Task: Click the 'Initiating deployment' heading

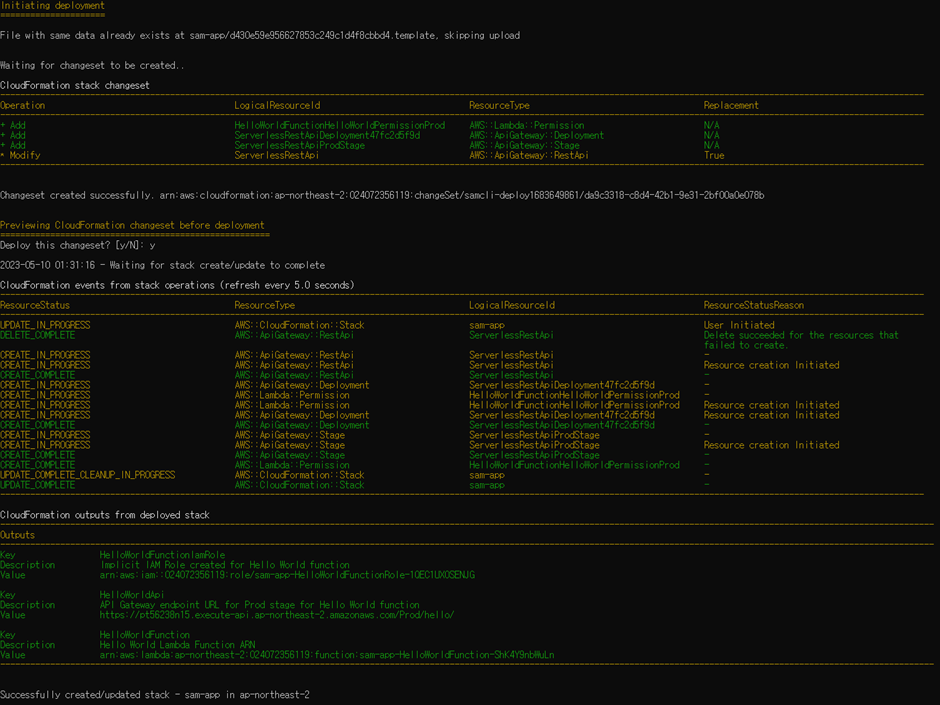Action: pyautogui.click(x=52, y=5)
